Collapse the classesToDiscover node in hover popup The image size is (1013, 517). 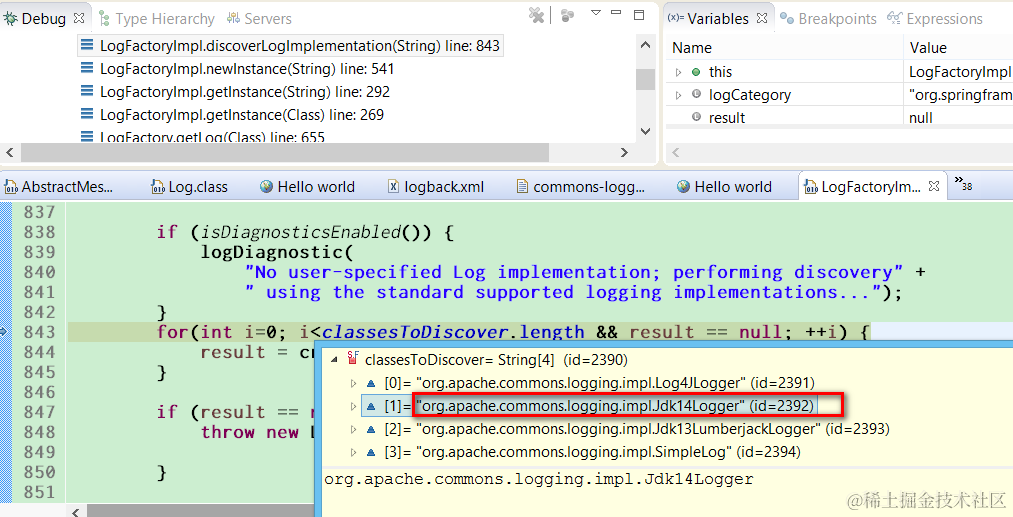(334, 359)
